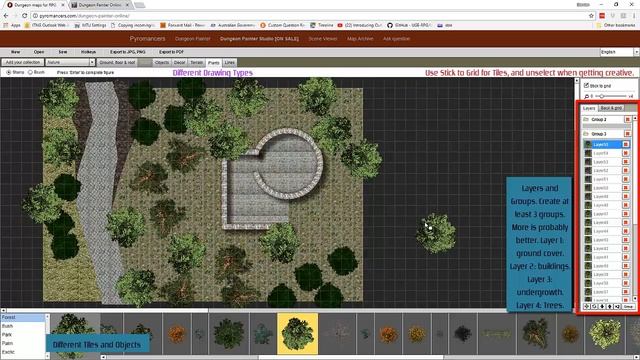The image size is (640, 360).
Task: Pick the black shrub thumbnail
Action: coord(462,333)
